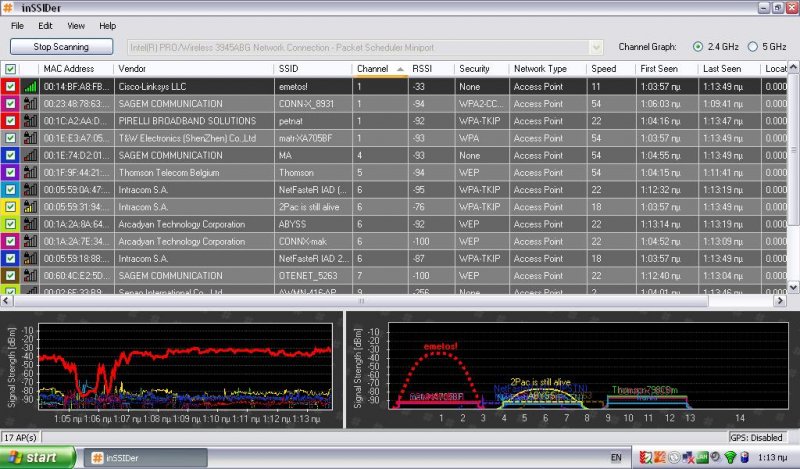Image resolution: width=800 pixels, height=469 pixels.
Task: Click the signal bars icon in the MA row
Action: [x=31, y=155]
